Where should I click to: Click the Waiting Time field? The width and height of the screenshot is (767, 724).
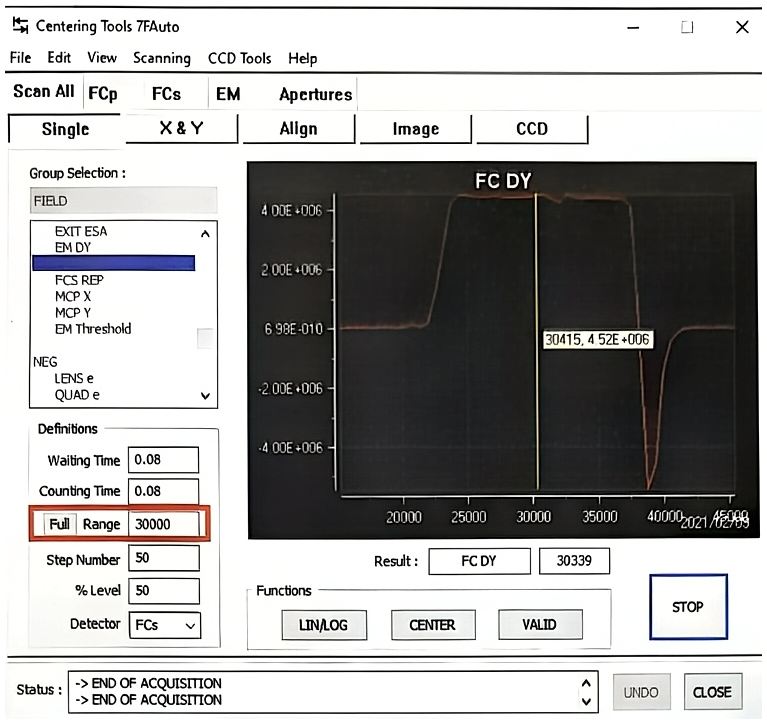coord(163,460)
